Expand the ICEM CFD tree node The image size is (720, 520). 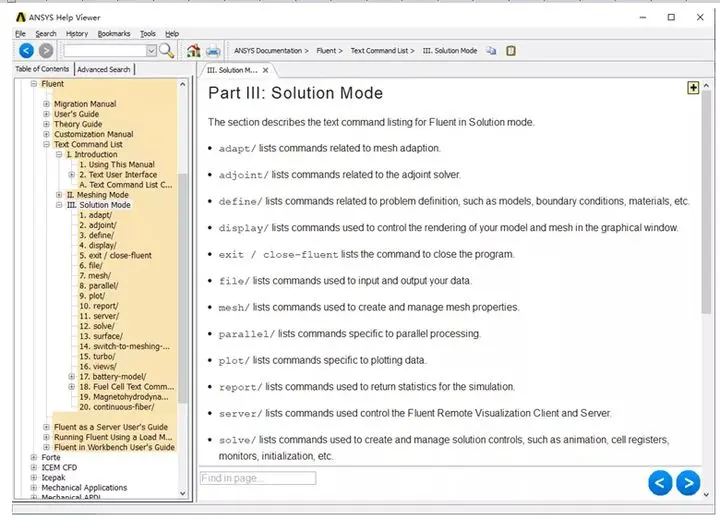point(34,468)
